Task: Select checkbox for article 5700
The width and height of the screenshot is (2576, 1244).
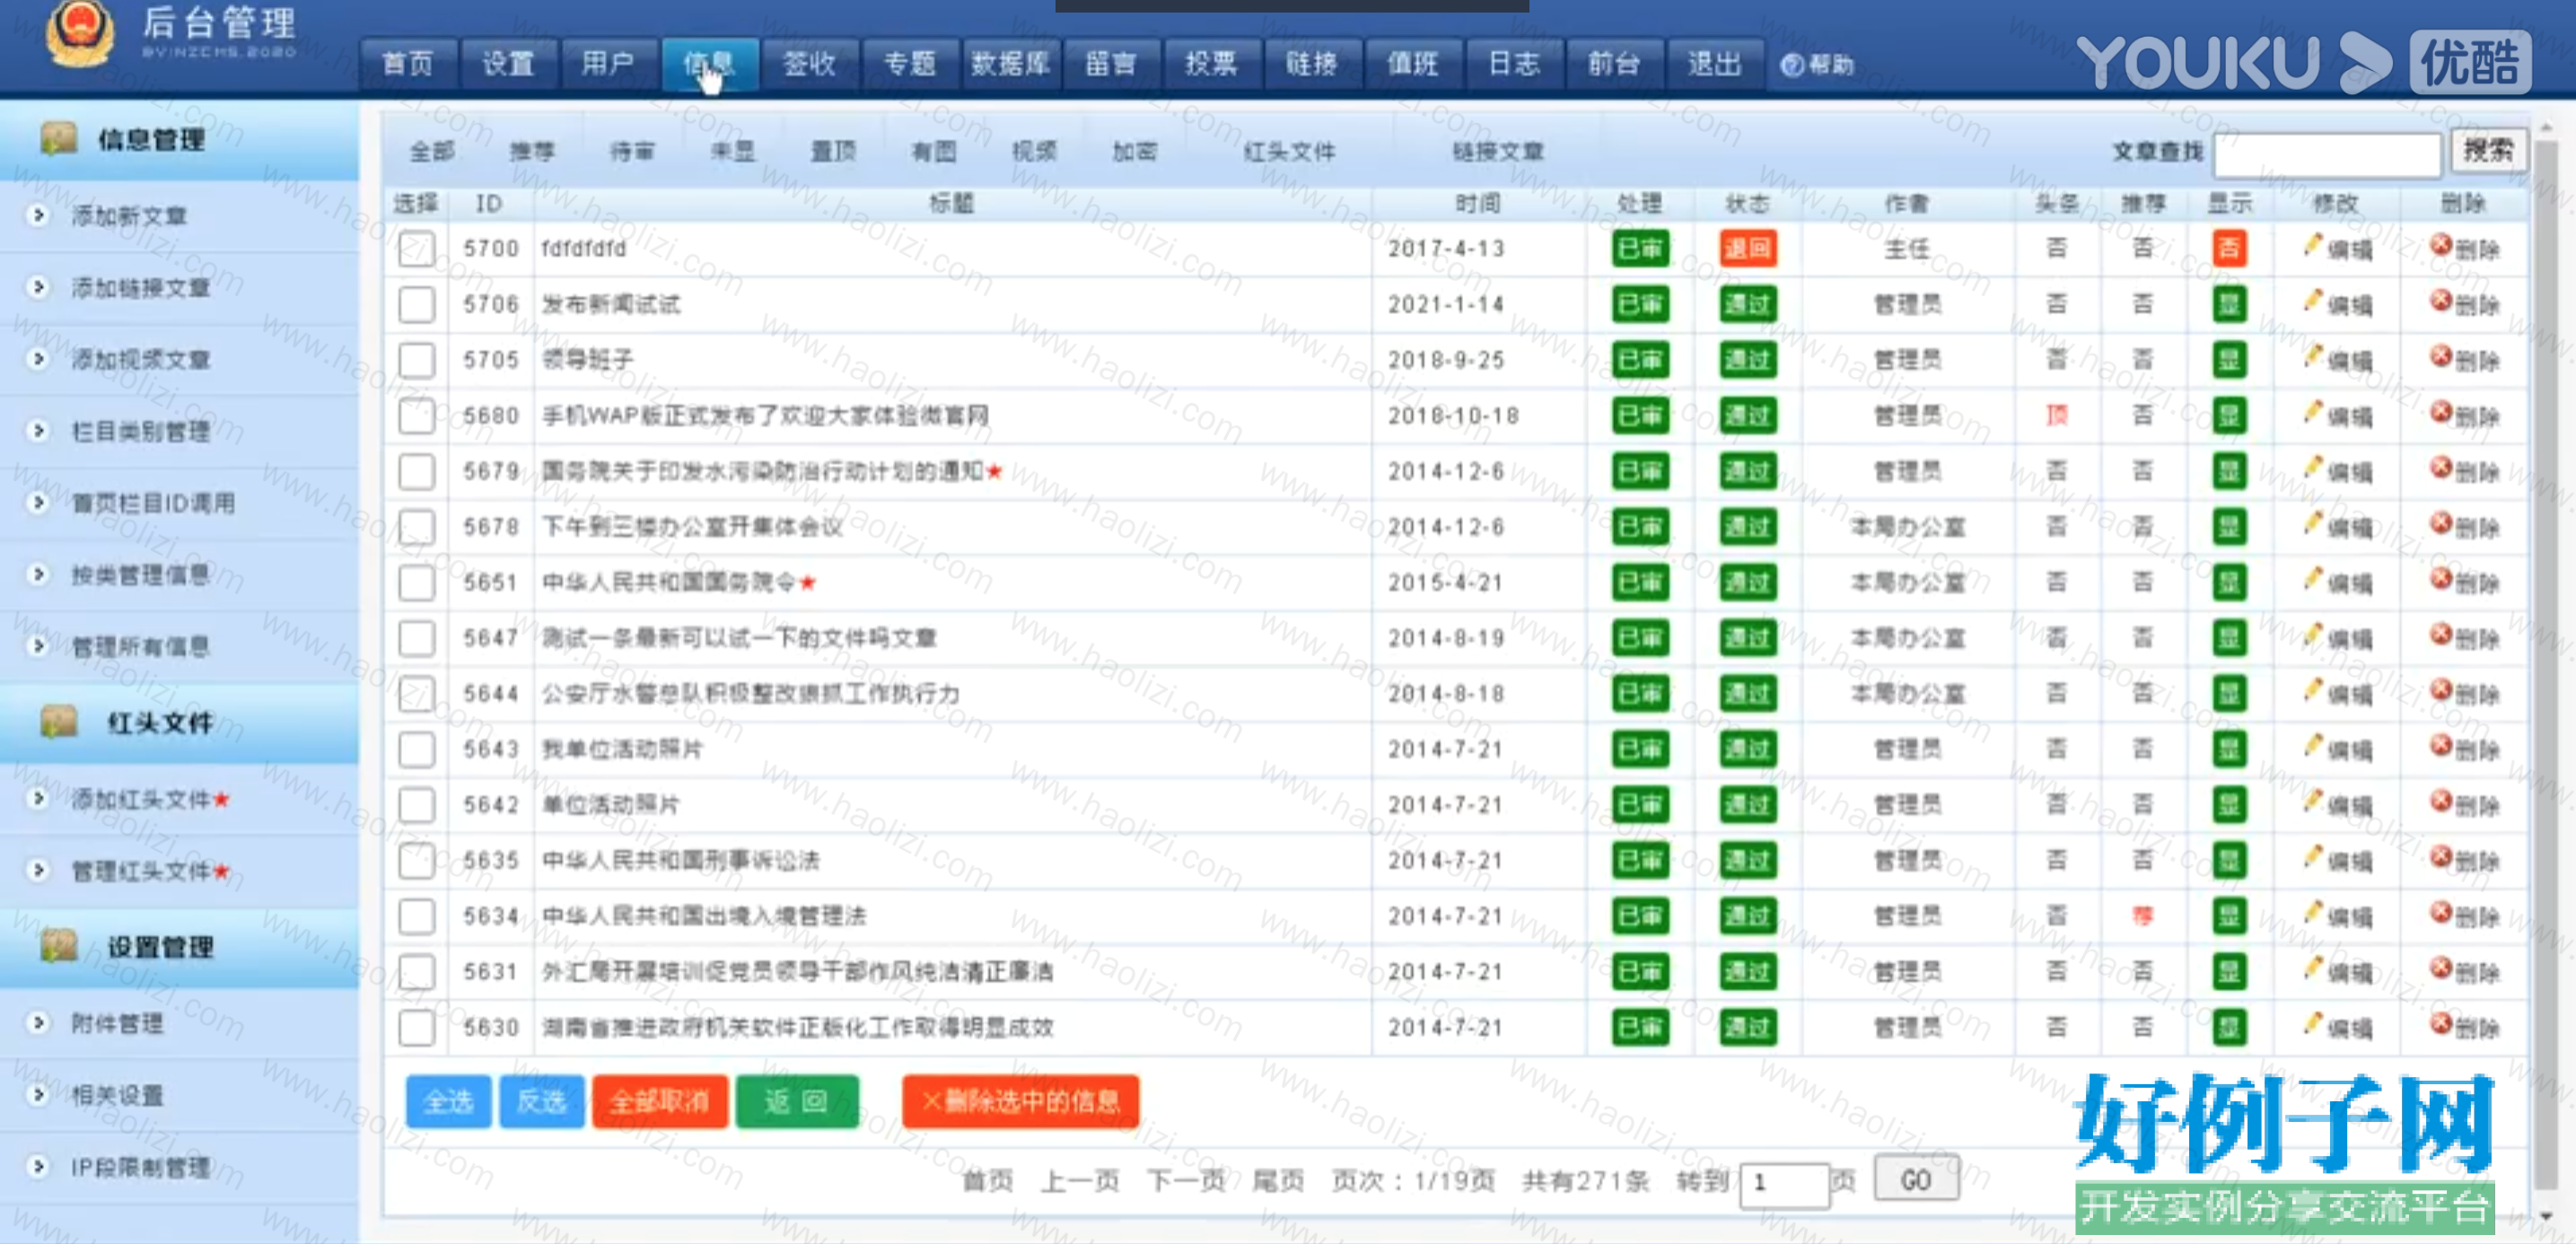Action: point(416,248)
